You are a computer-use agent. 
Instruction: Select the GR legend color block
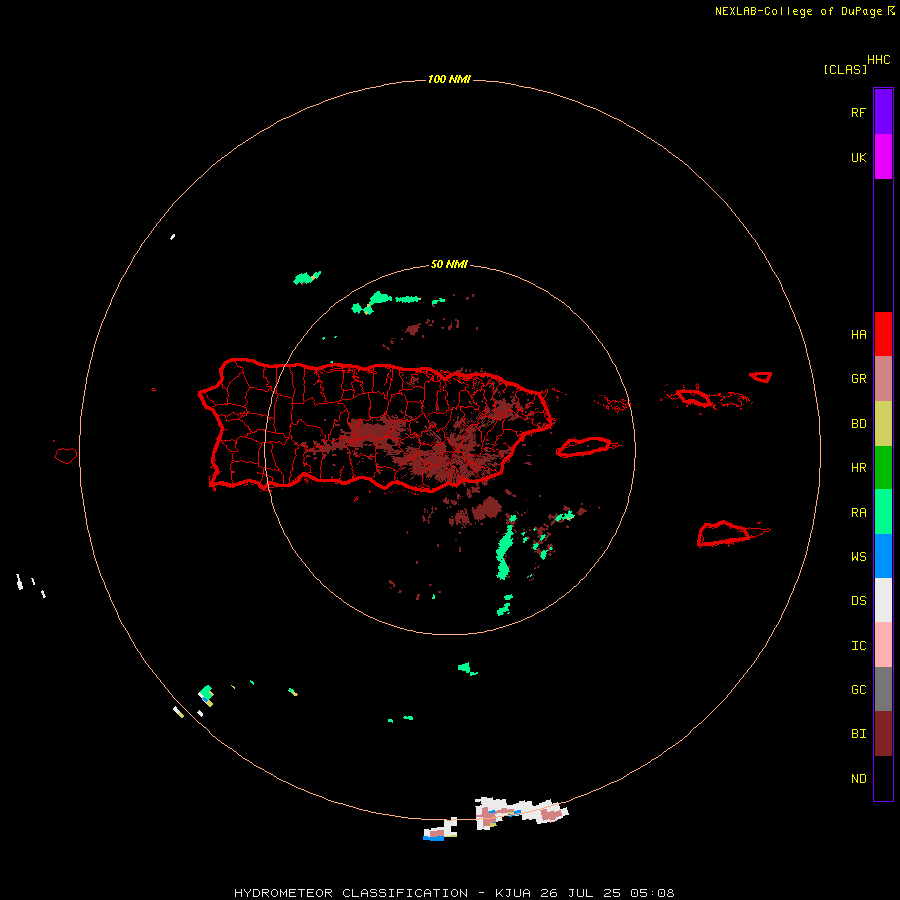tap(883, 379)
